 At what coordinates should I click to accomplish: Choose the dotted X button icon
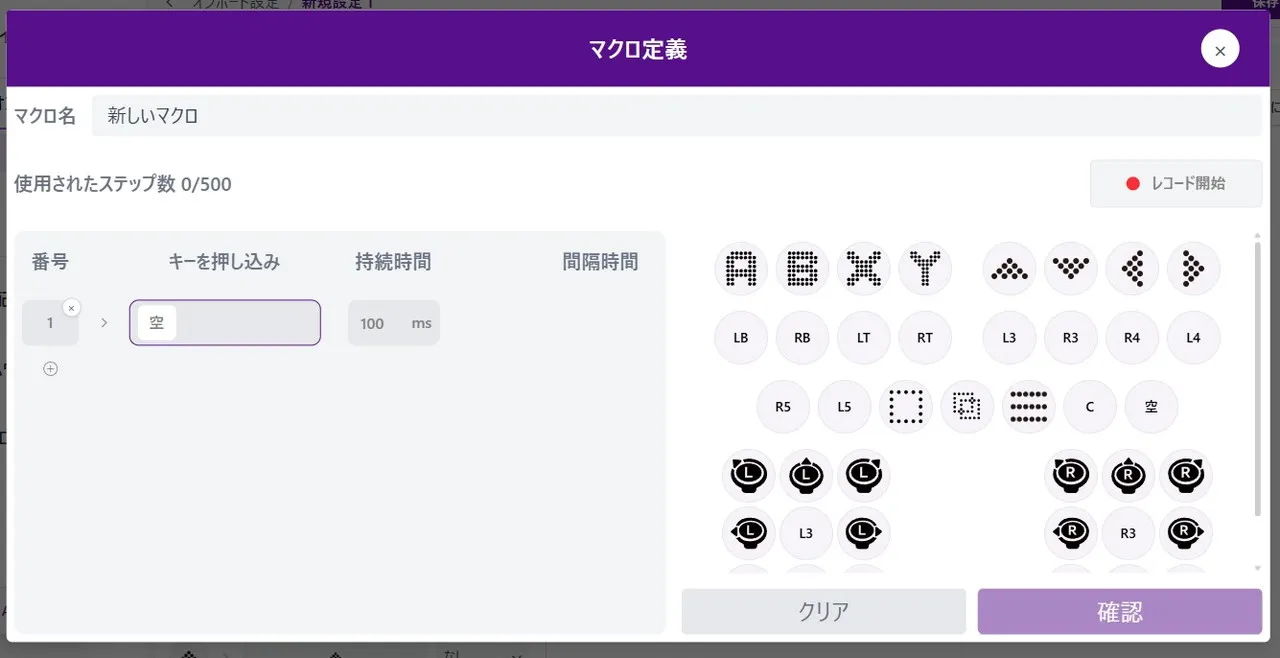point(864,268)
